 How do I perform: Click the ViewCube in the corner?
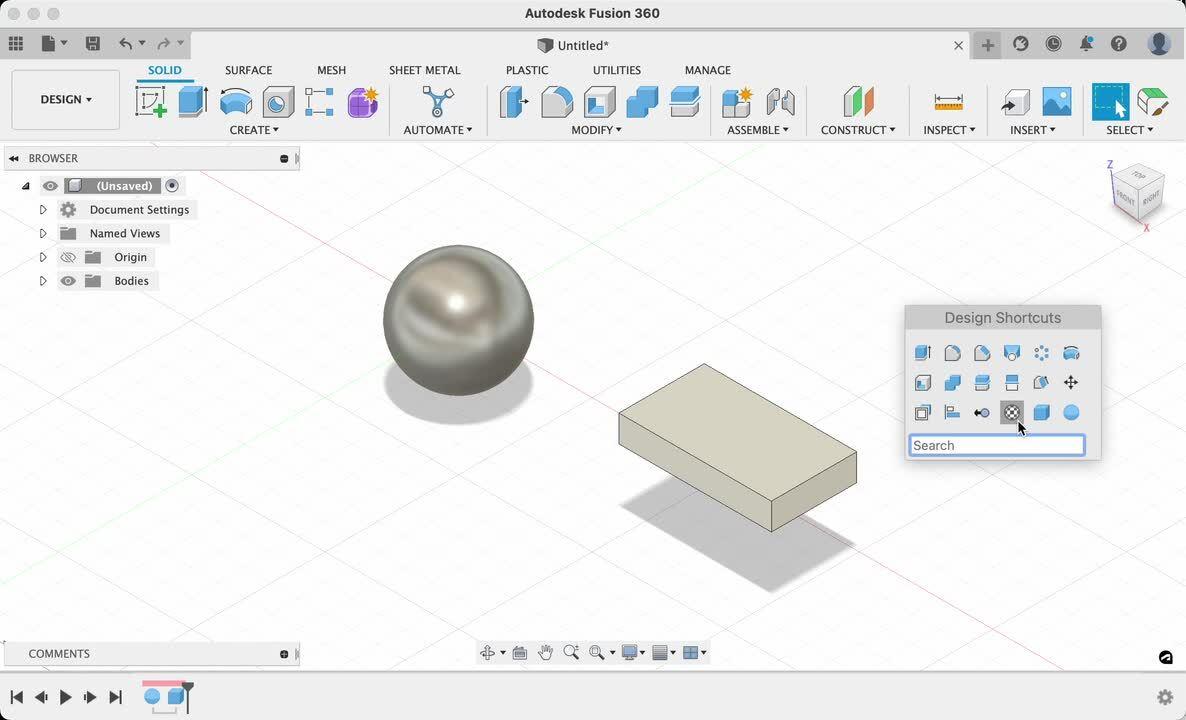tap(1136, 192)
